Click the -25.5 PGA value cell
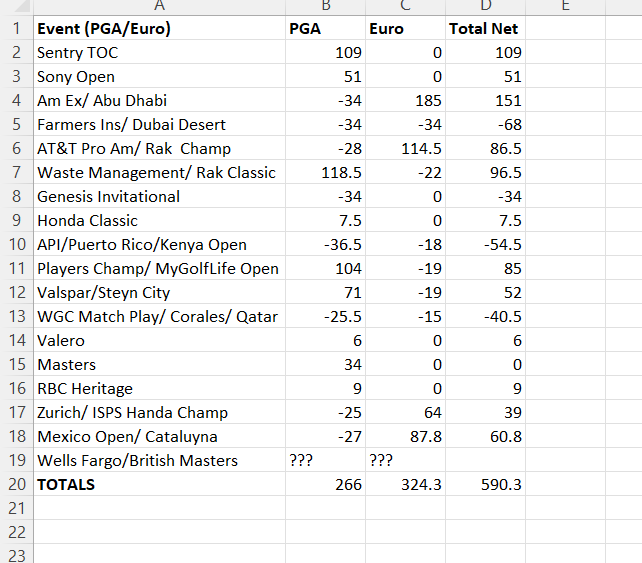 326,316
